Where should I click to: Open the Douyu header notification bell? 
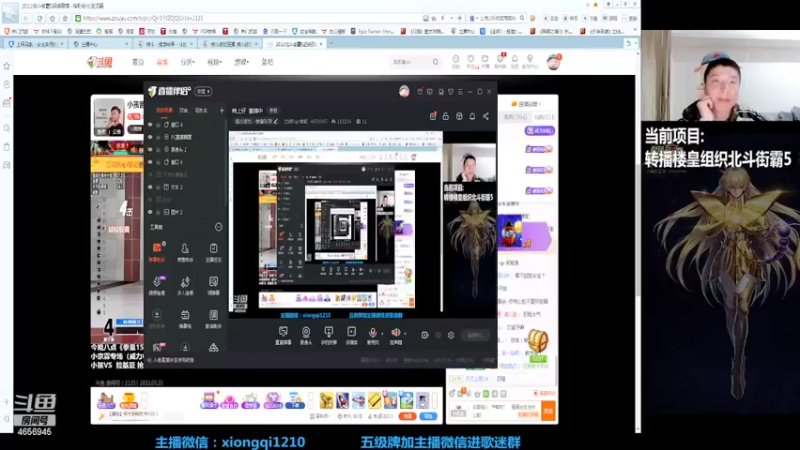point(515,61)
